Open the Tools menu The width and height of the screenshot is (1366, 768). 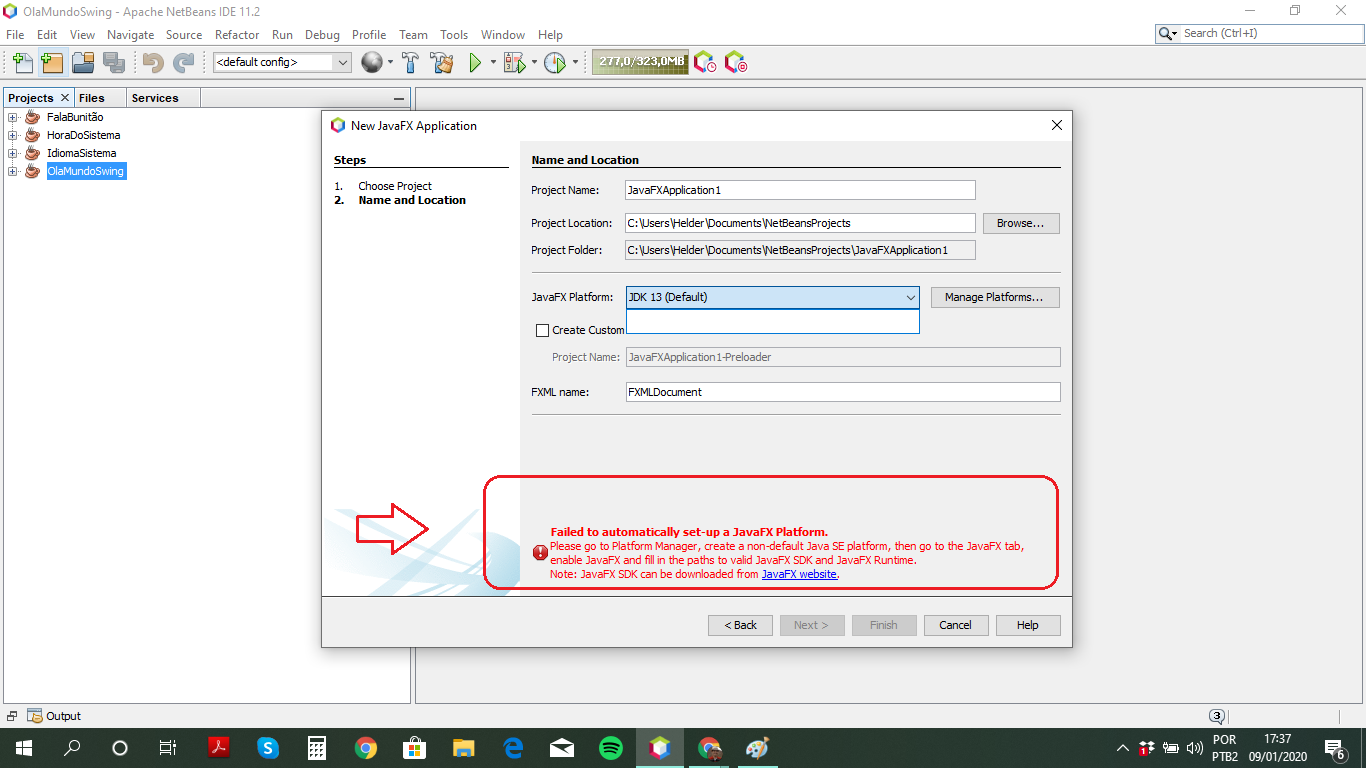(x=454, y=34)
